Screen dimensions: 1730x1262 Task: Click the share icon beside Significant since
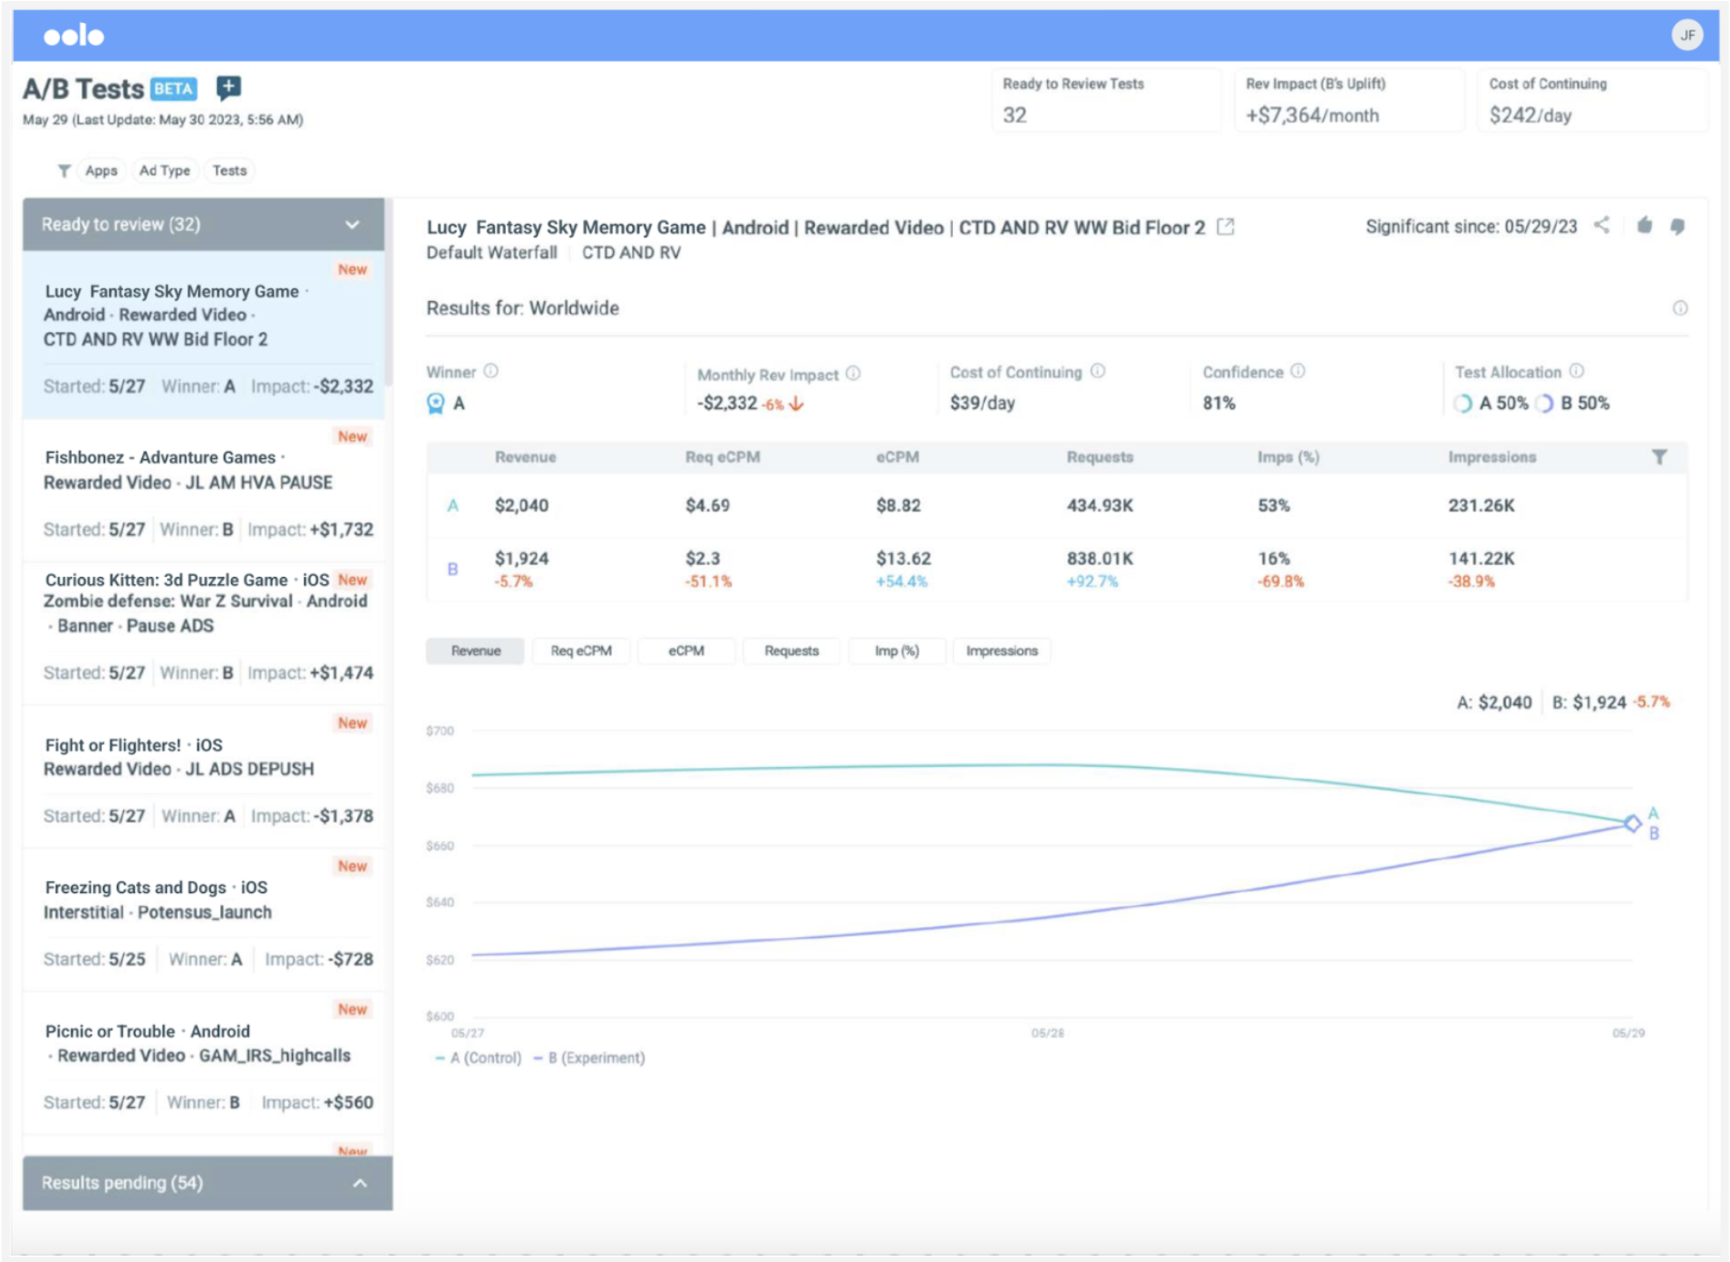(1602, 225)
